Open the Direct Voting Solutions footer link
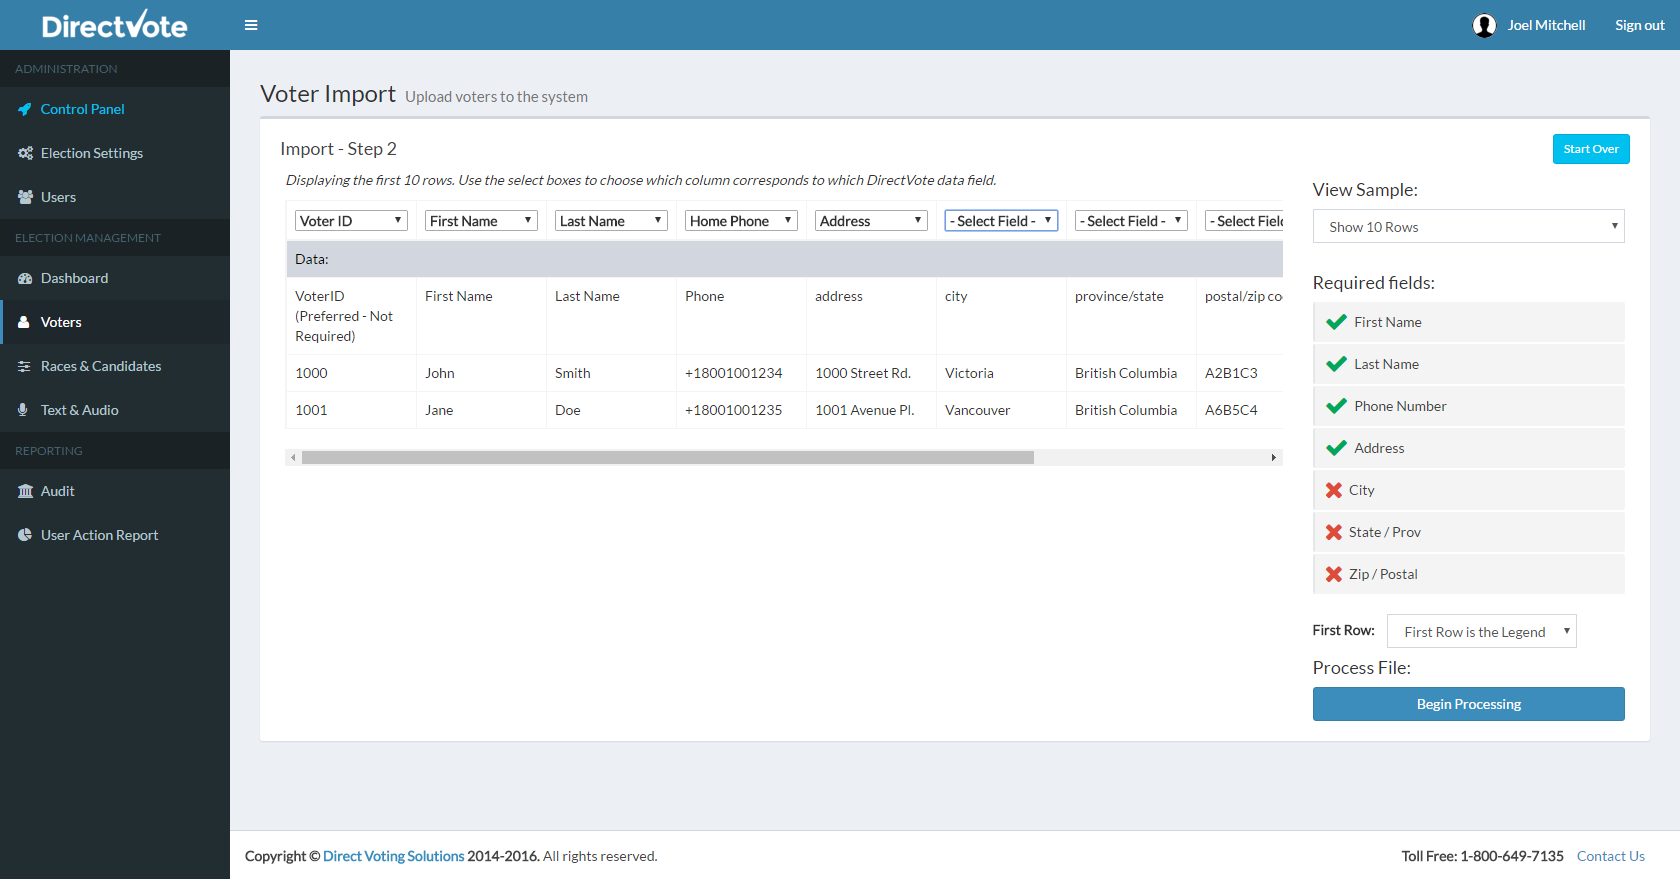This screenshot has width=1680, height=879. coord(393,856)
